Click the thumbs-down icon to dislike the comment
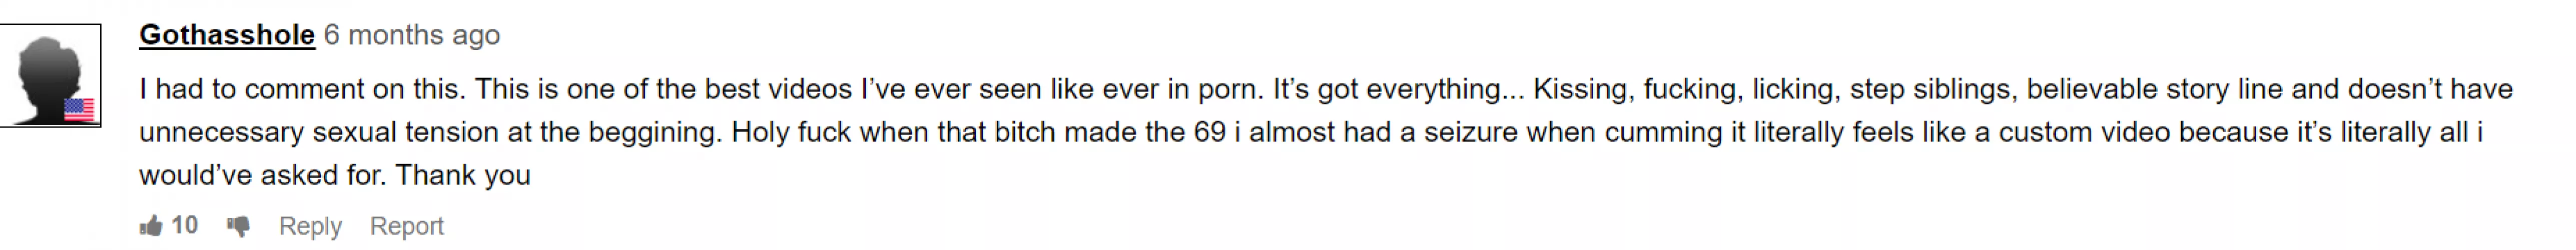 pos(238,226)
